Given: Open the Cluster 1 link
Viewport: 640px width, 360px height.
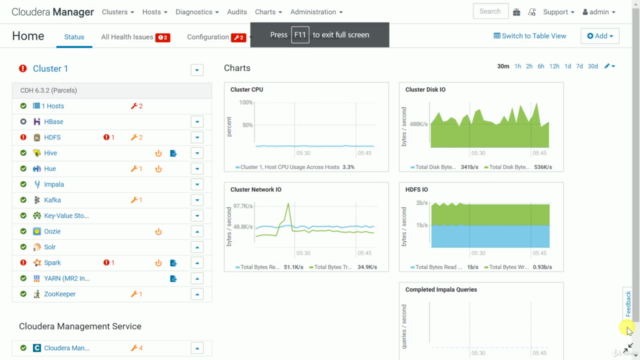Looking at the screenshot, I should [x=50, y=69].
